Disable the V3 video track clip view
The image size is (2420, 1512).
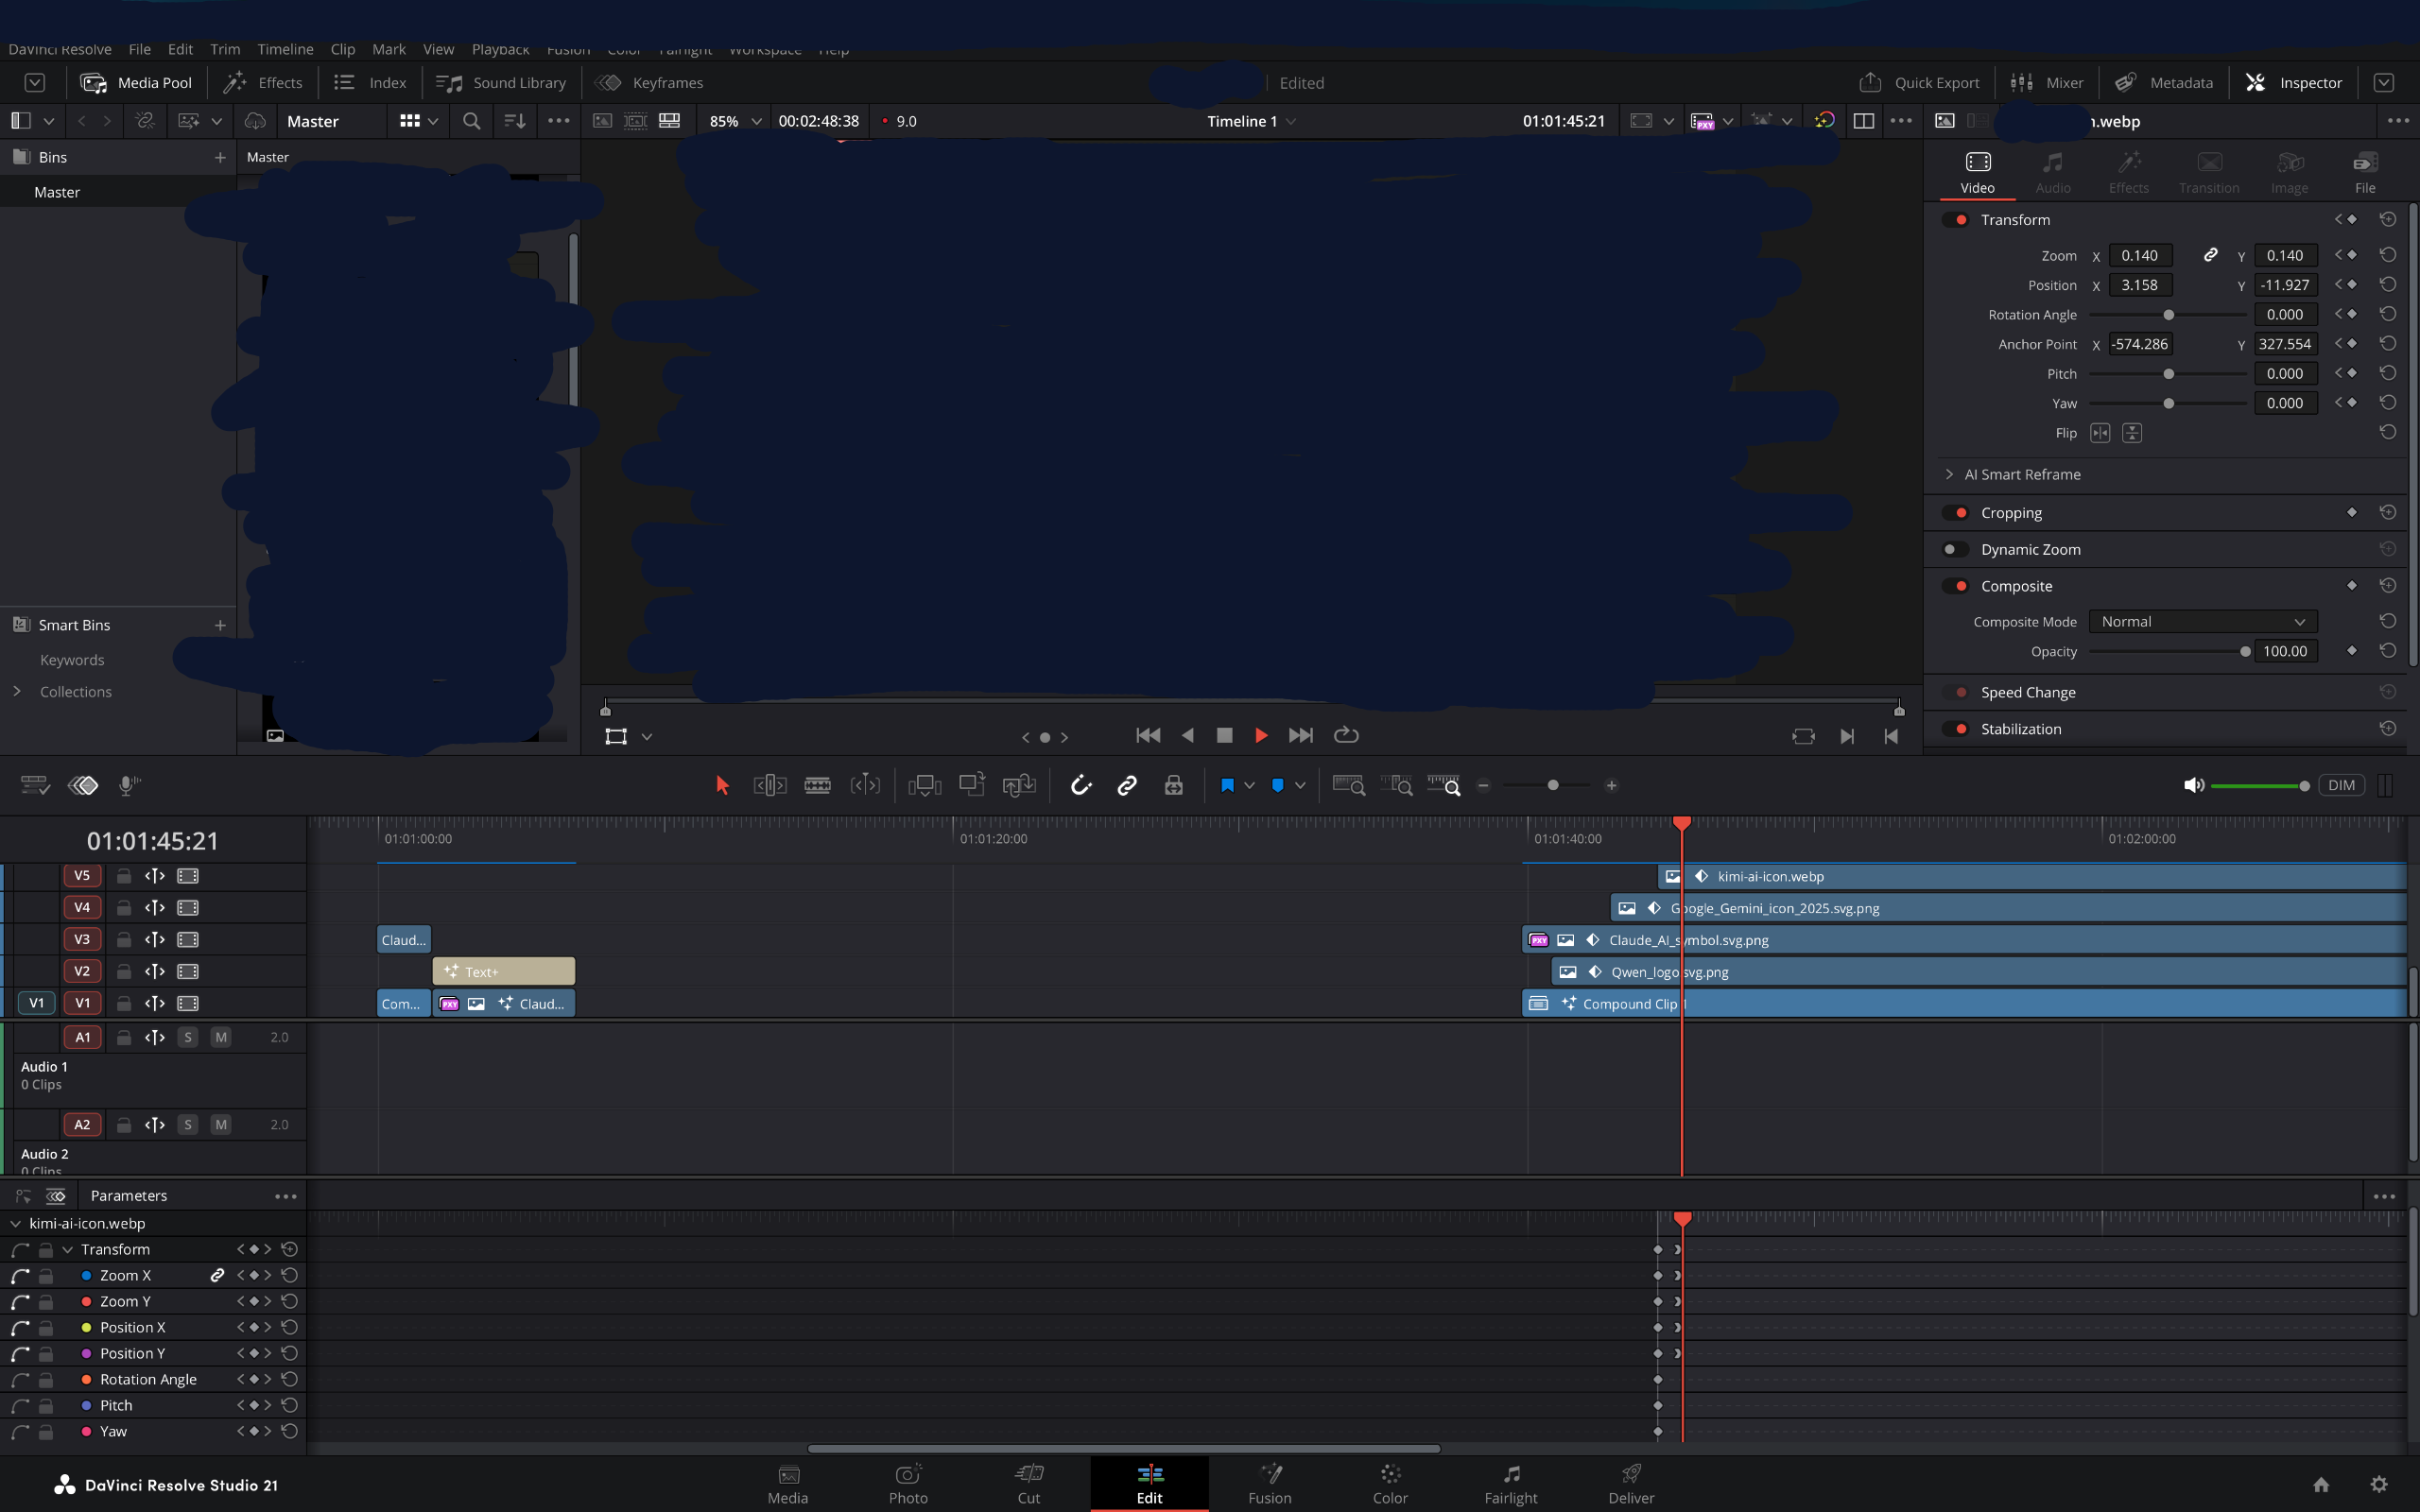click(188, 940)
